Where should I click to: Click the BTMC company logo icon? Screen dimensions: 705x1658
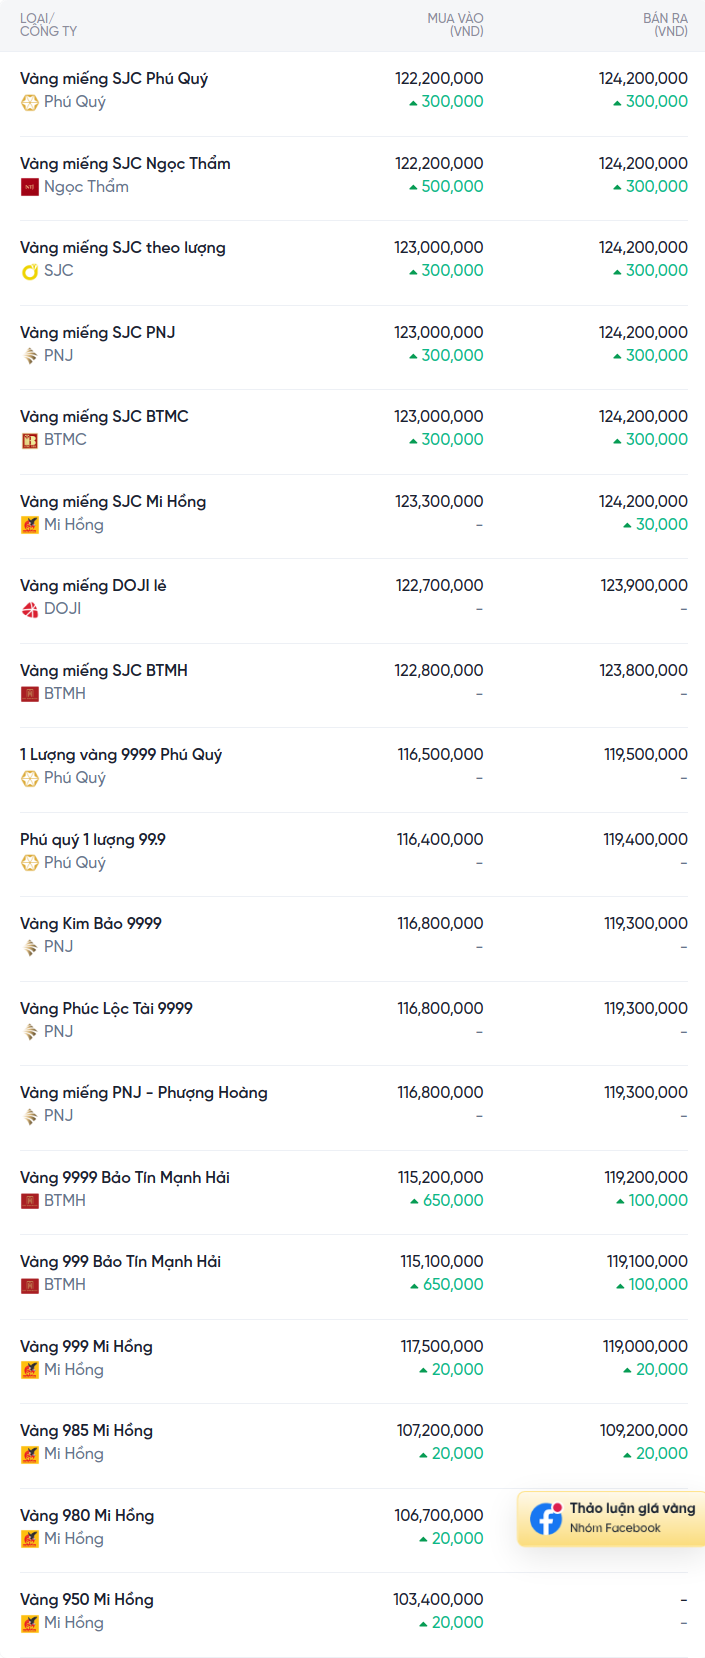click(30, 440)
